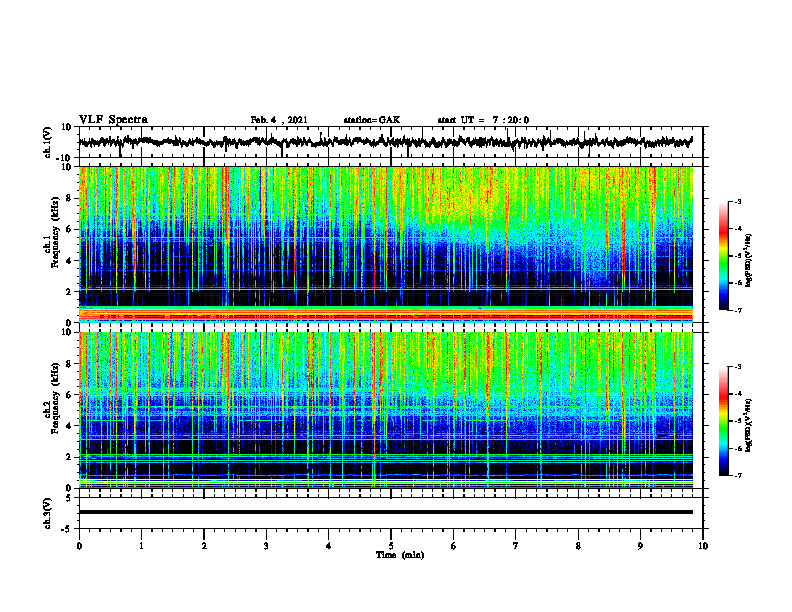
Task: Click the -7 label on ch.1 colorbar
Action: pos(737,310)
